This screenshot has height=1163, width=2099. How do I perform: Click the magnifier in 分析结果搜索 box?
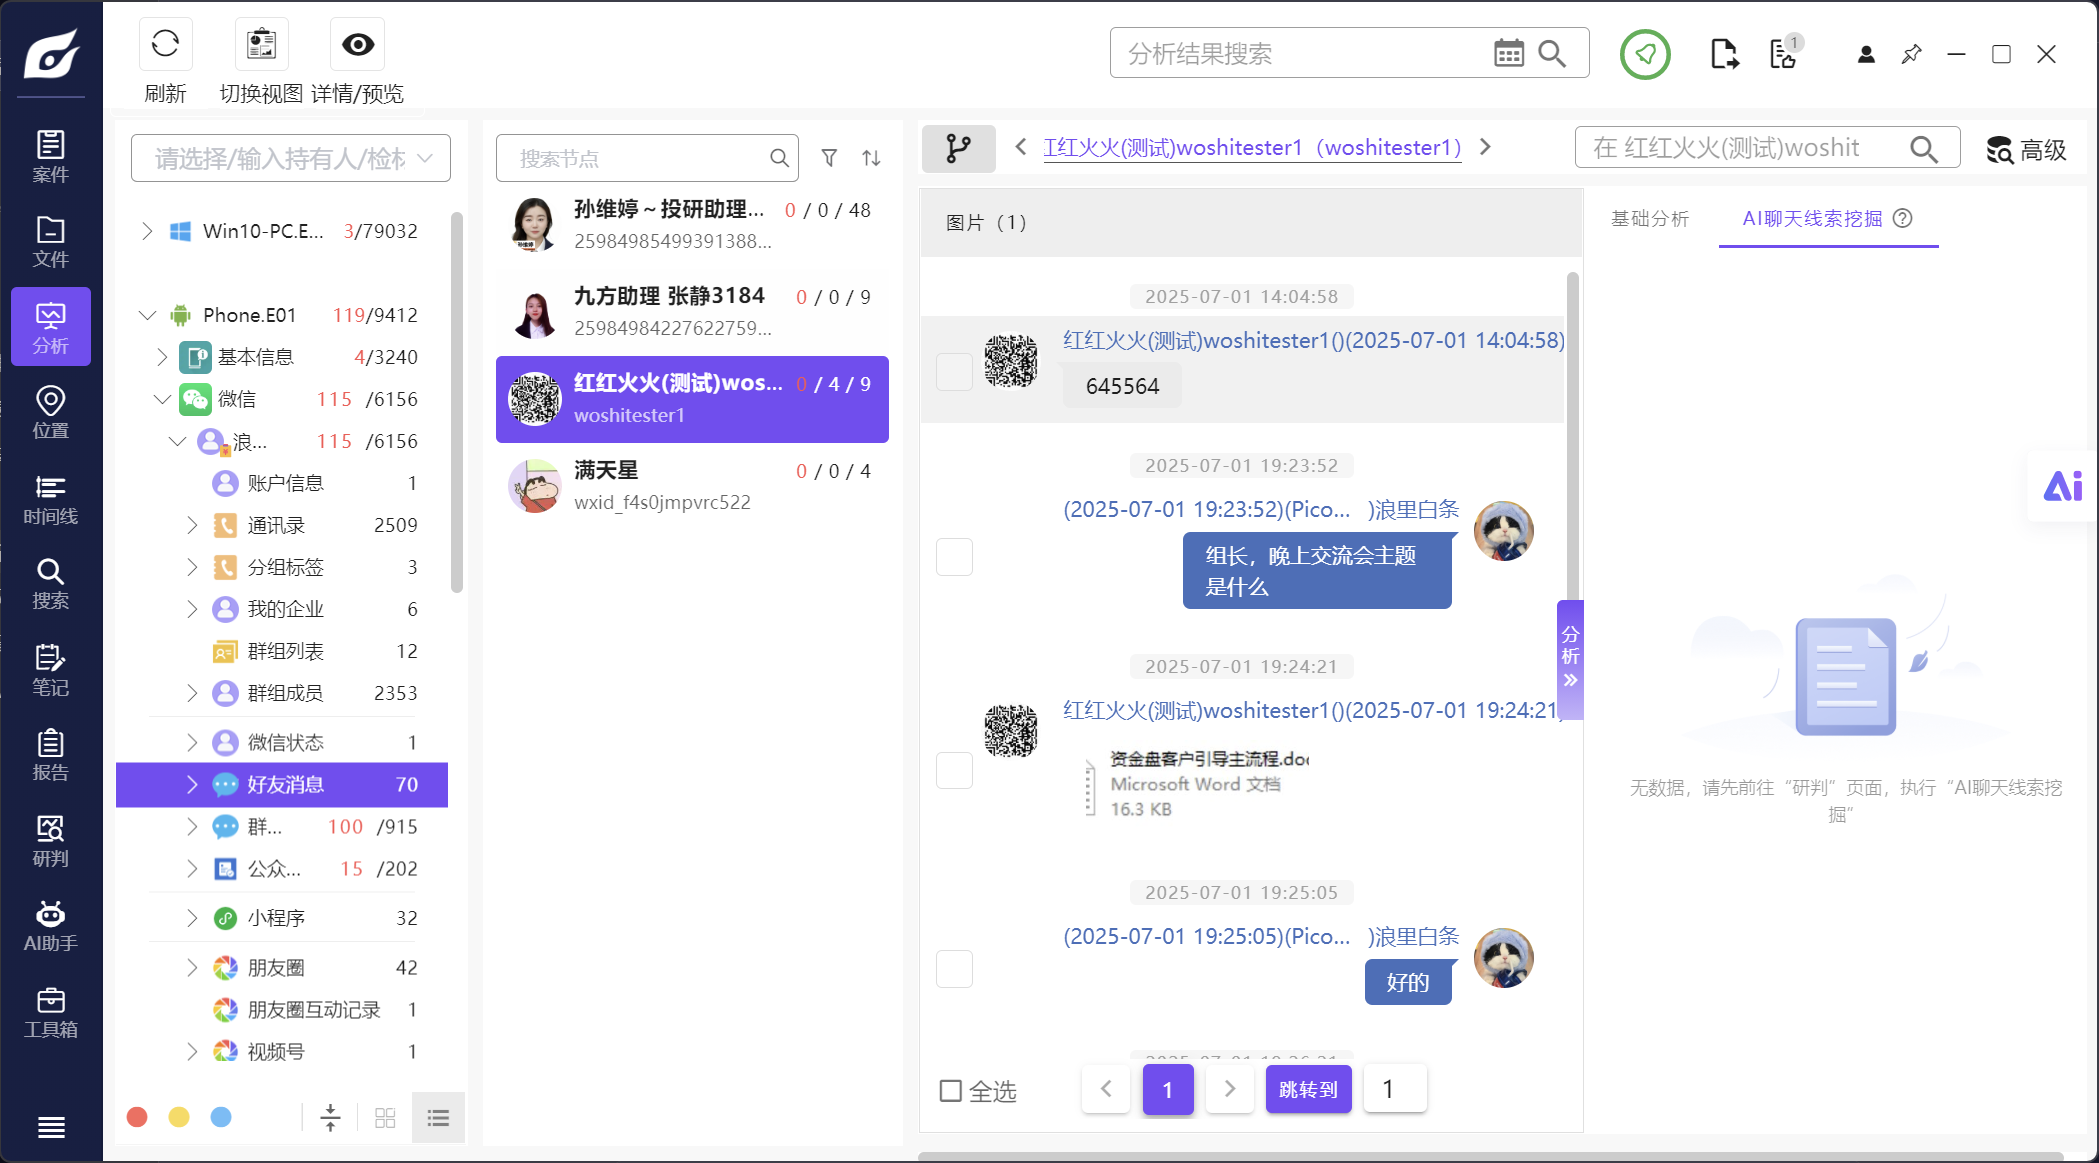pyautogui.click(x=1552, y=53)
